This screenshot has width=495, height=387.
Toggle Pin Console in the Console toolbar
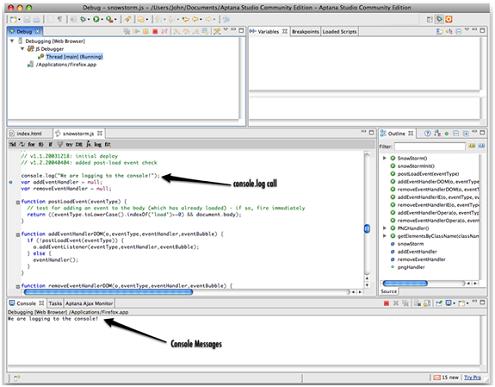tap(439, 303)
